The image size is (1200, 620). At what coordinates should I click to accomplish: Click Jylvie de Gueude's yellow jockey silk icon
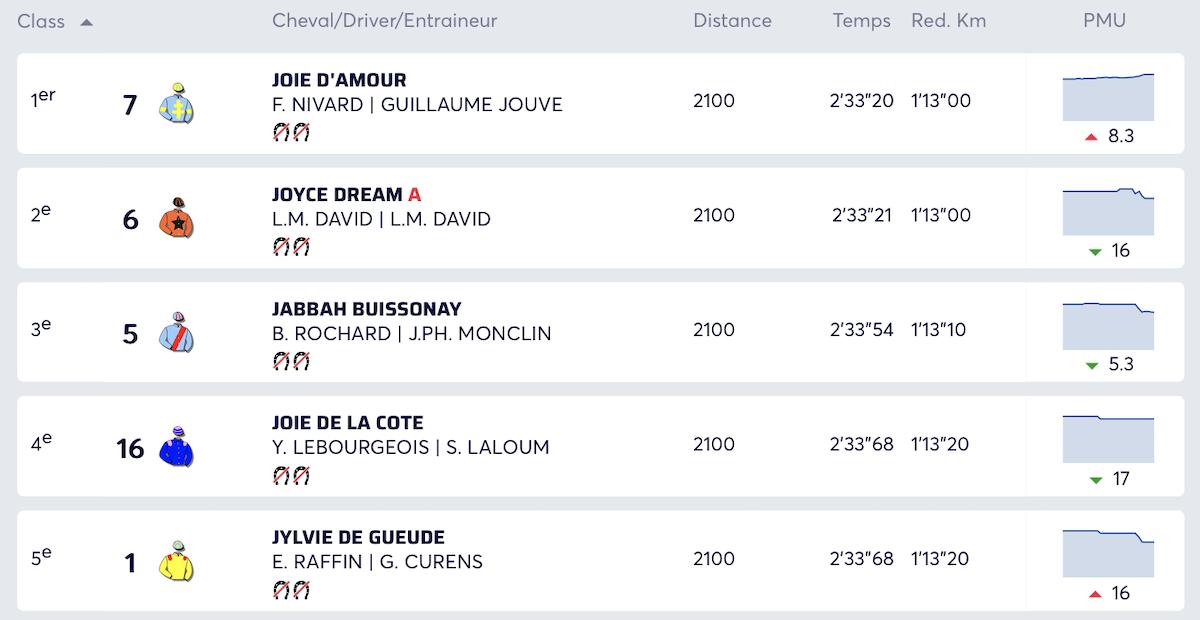coord(176,561)
